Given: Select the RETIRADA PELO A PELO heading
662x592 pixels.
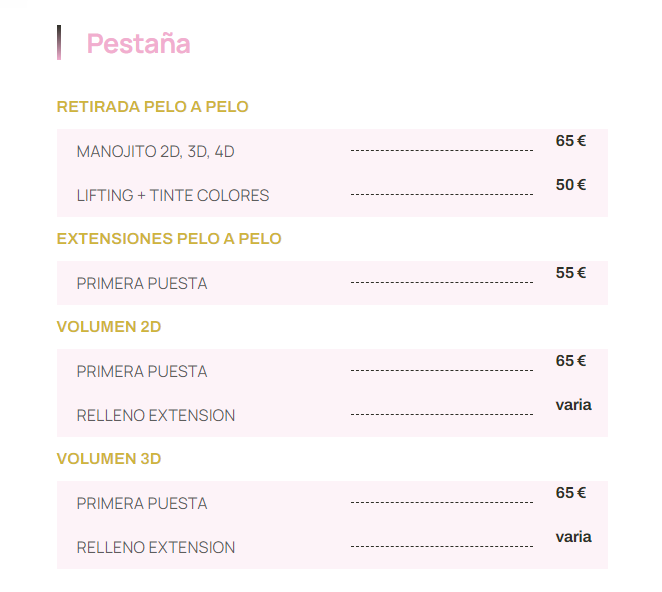Looking at the screenshot, I should [152, 107].
